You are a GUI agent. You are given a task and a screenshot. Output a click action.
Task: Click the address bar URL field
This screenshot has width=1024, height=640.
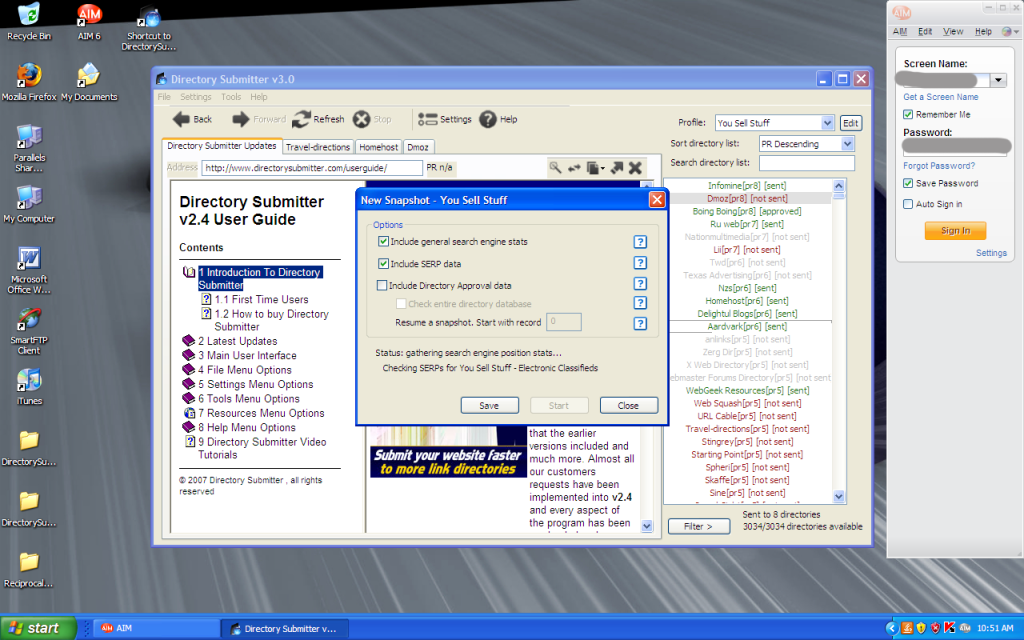point(312,168)
